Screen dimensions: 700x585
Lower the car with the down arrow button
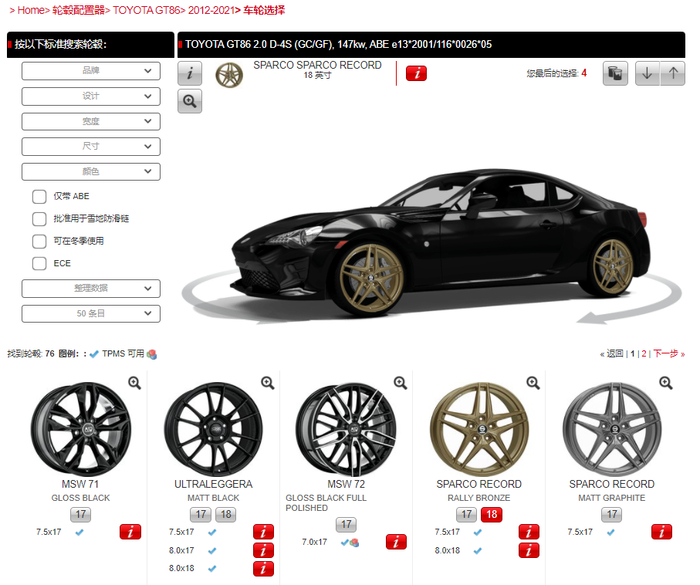click(x=647, y=73)
